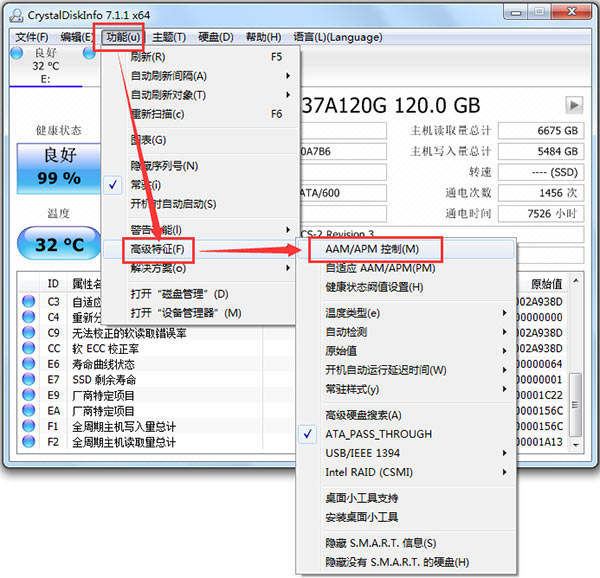600x578 pixels.
Task: Click the SMART list scrollbar thumb
Action: (575, 404)
